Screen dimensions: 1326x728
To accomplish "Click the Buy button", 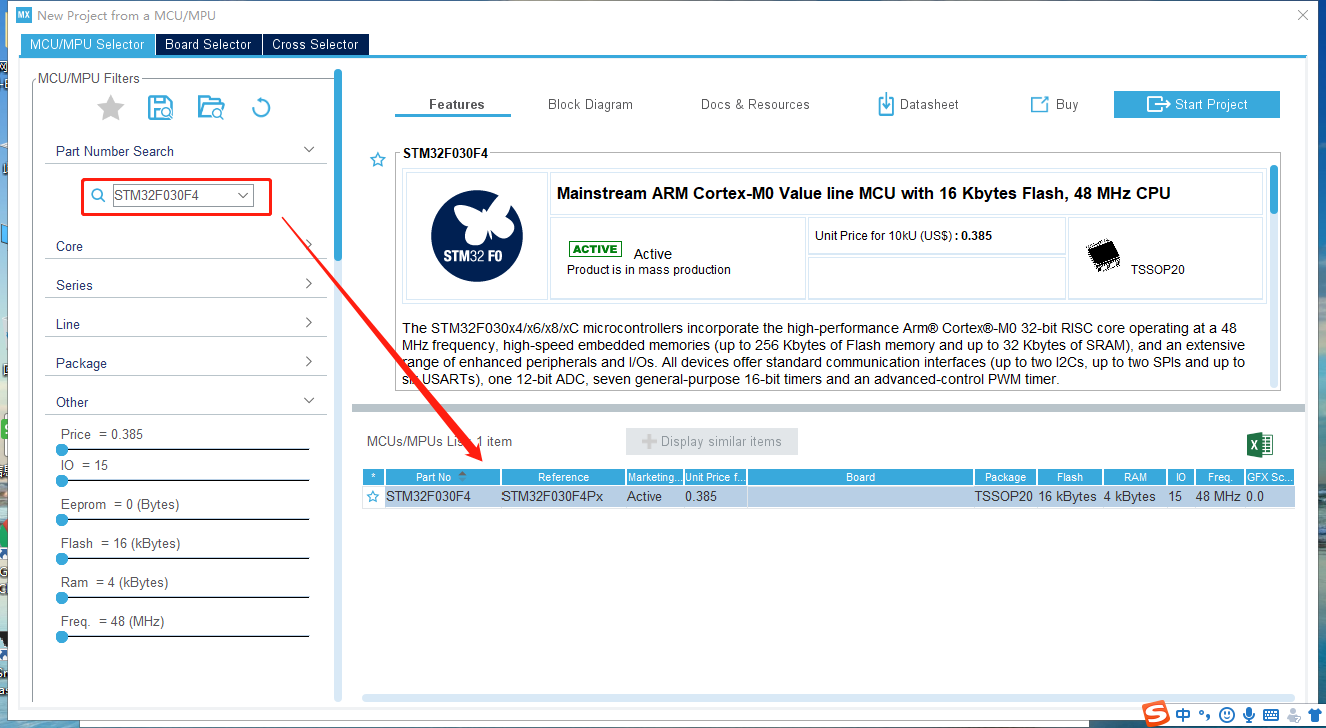I will click(x=1054, y=105).
